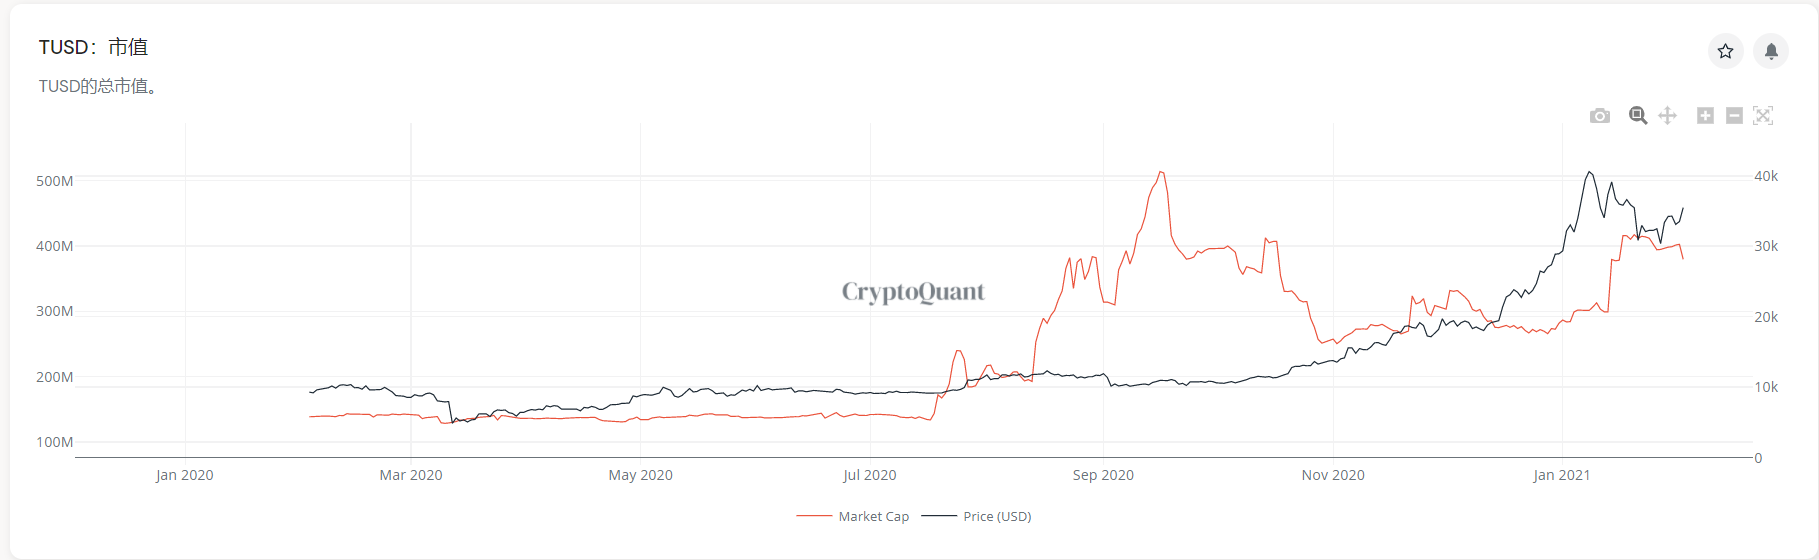Zoom in with the plus icon
Viewport: 1819px width, 560px height.
[x=1705, y=116]
